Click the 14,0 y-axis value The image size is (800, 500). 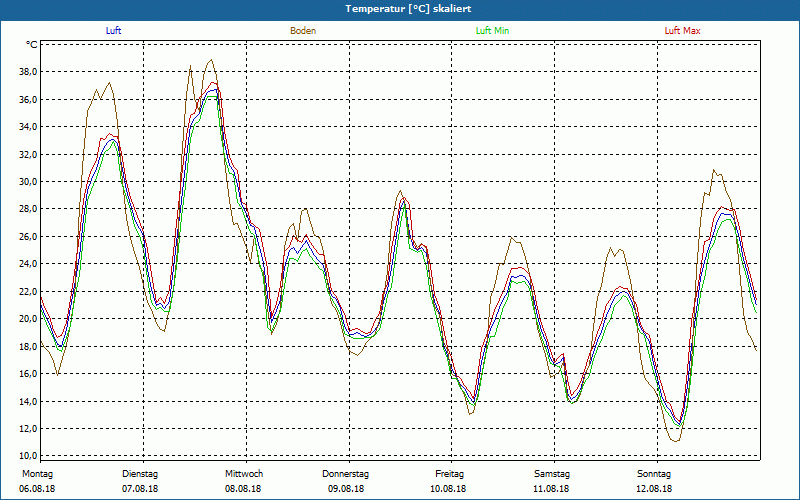(29, 401)
